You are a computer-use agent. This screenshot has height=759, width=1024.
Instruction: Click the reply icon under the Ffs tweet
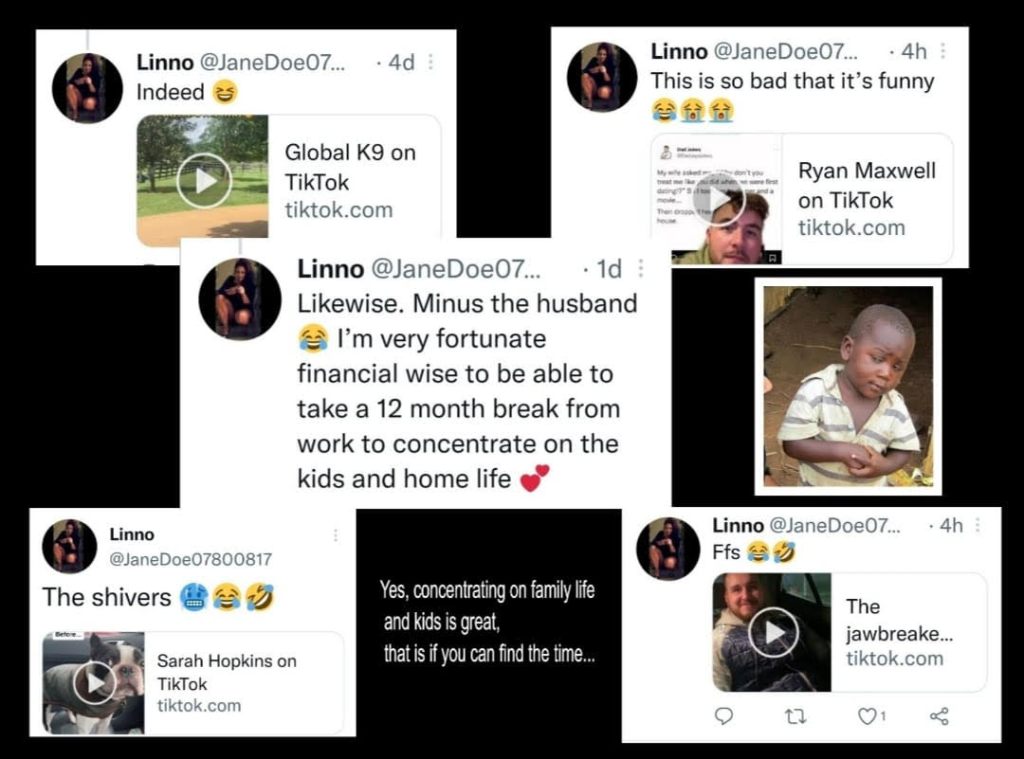[x=726, y=715]
